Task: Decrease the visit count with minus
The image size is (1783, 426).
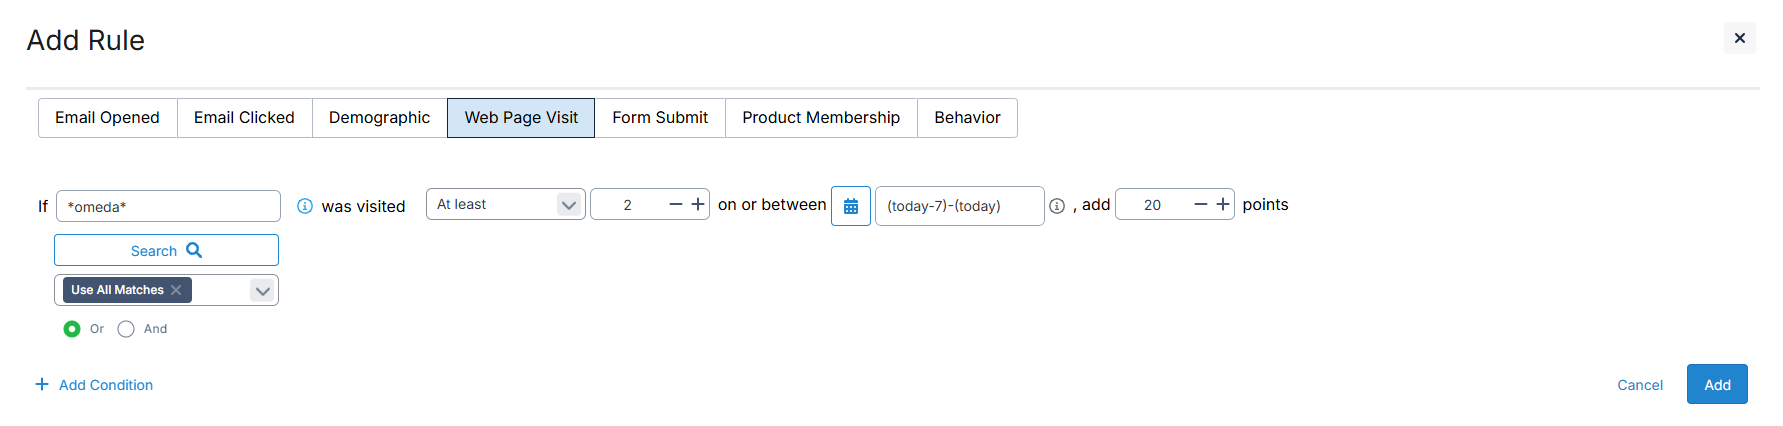Action: click(676, 204)
